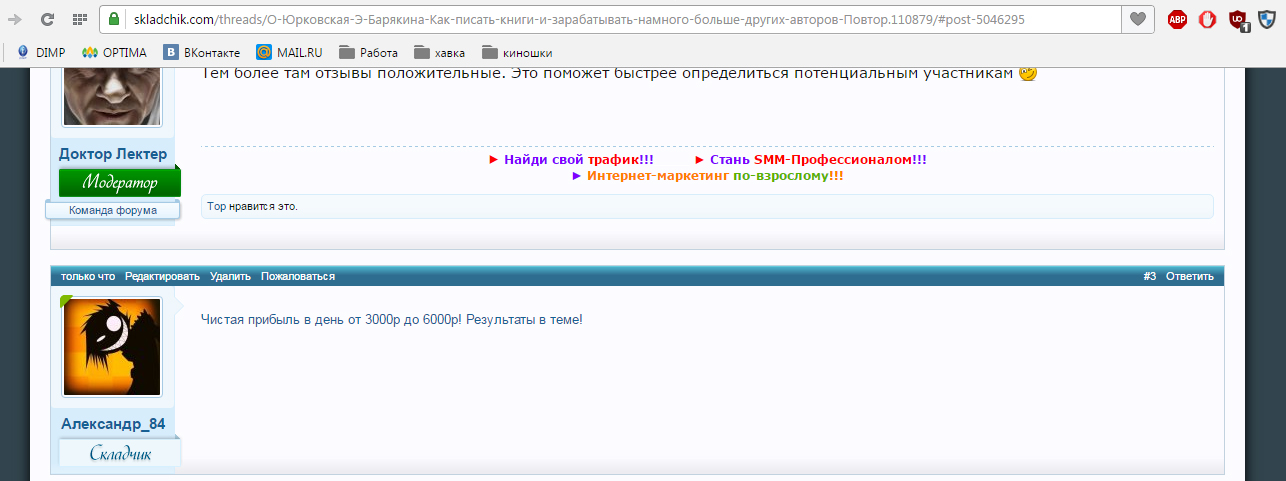
Task: Open the OPTIMA bookmark
Action: click(114, 53)
